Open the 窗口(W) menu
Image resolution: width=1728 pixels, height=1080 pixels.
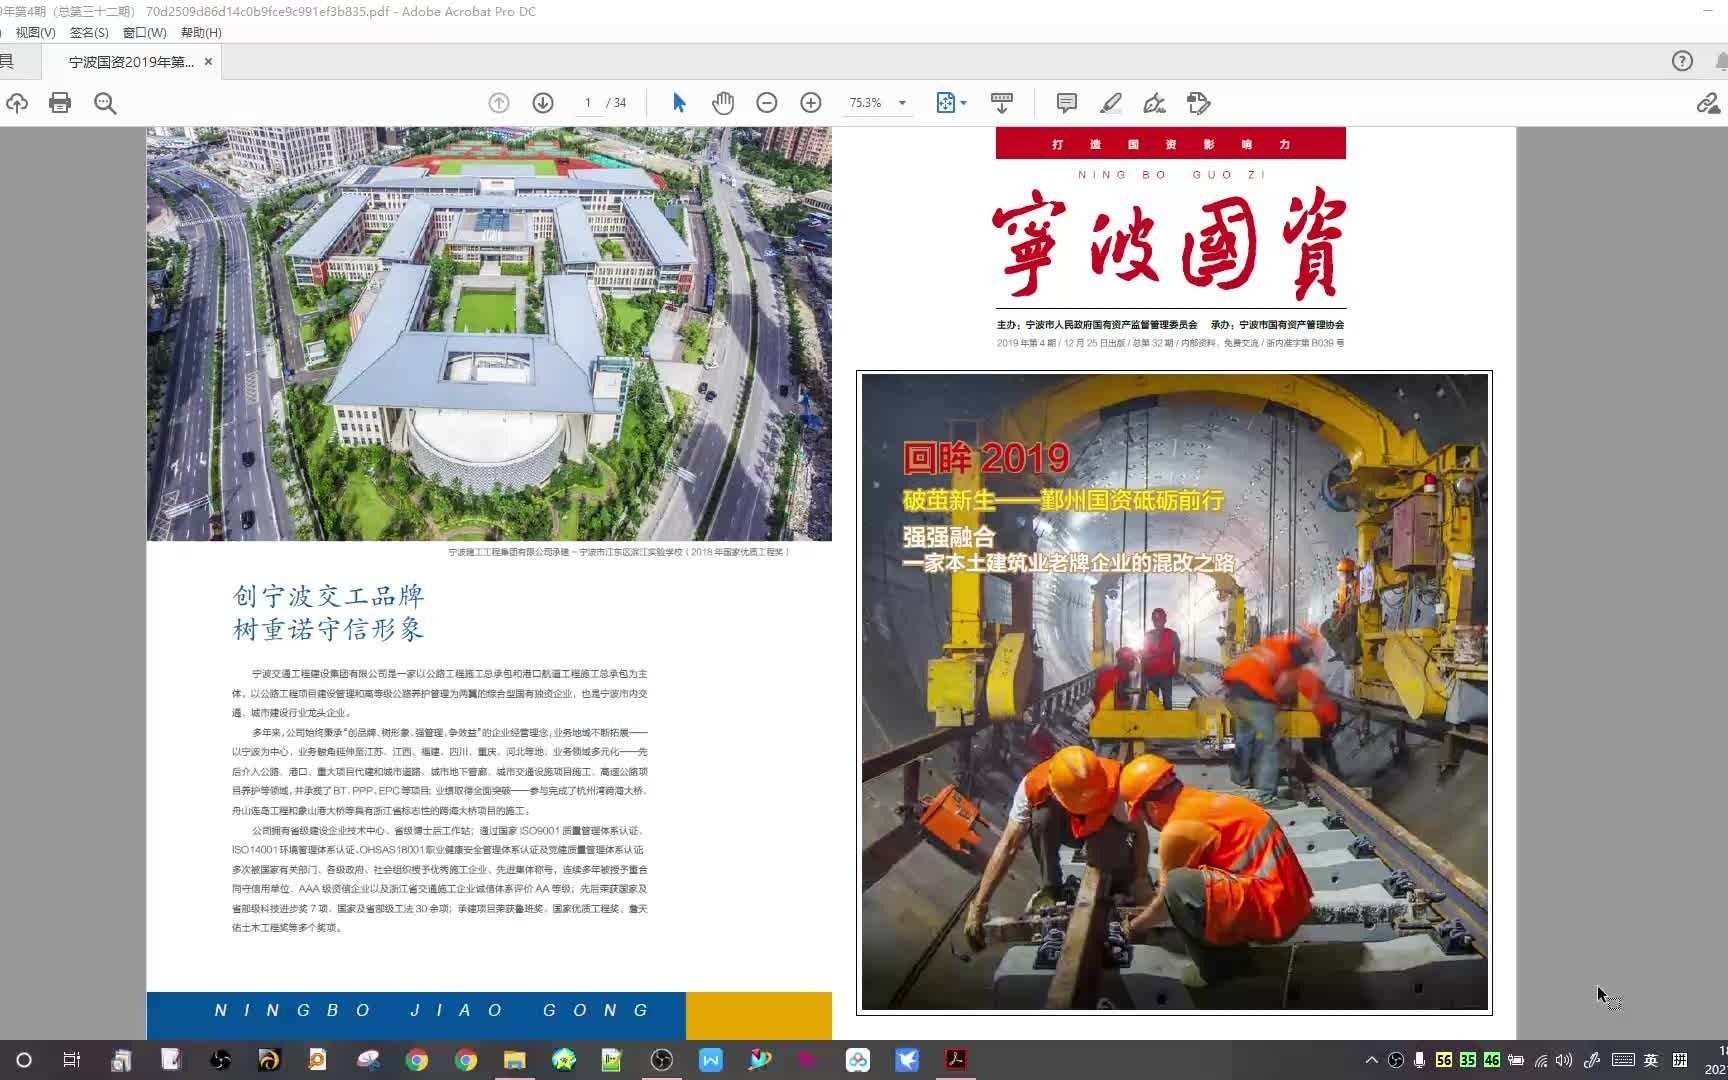145,32
